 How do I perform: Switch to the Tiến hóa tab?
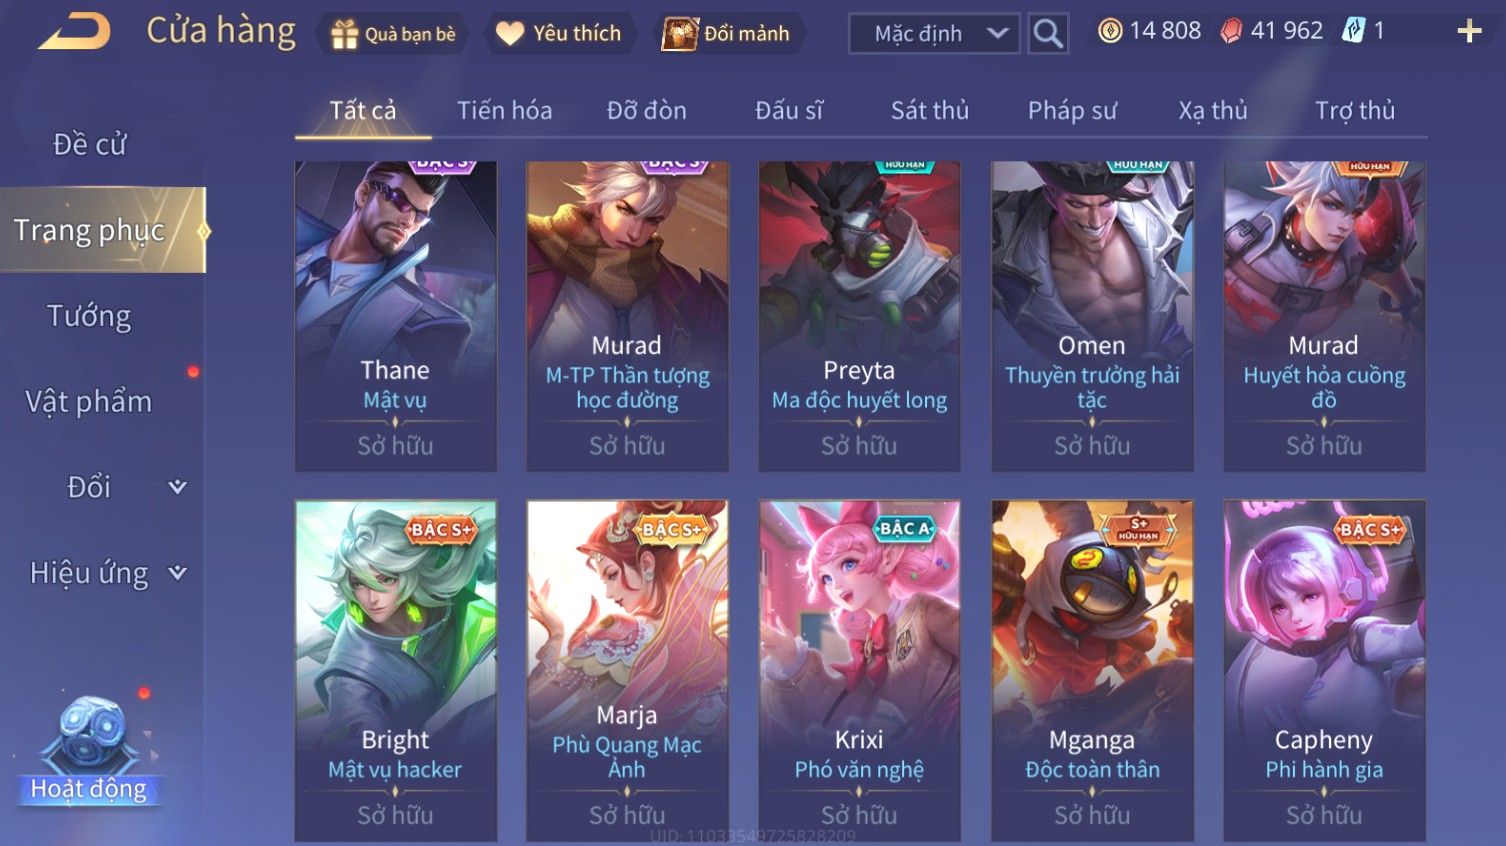click(x=504, y=110)
